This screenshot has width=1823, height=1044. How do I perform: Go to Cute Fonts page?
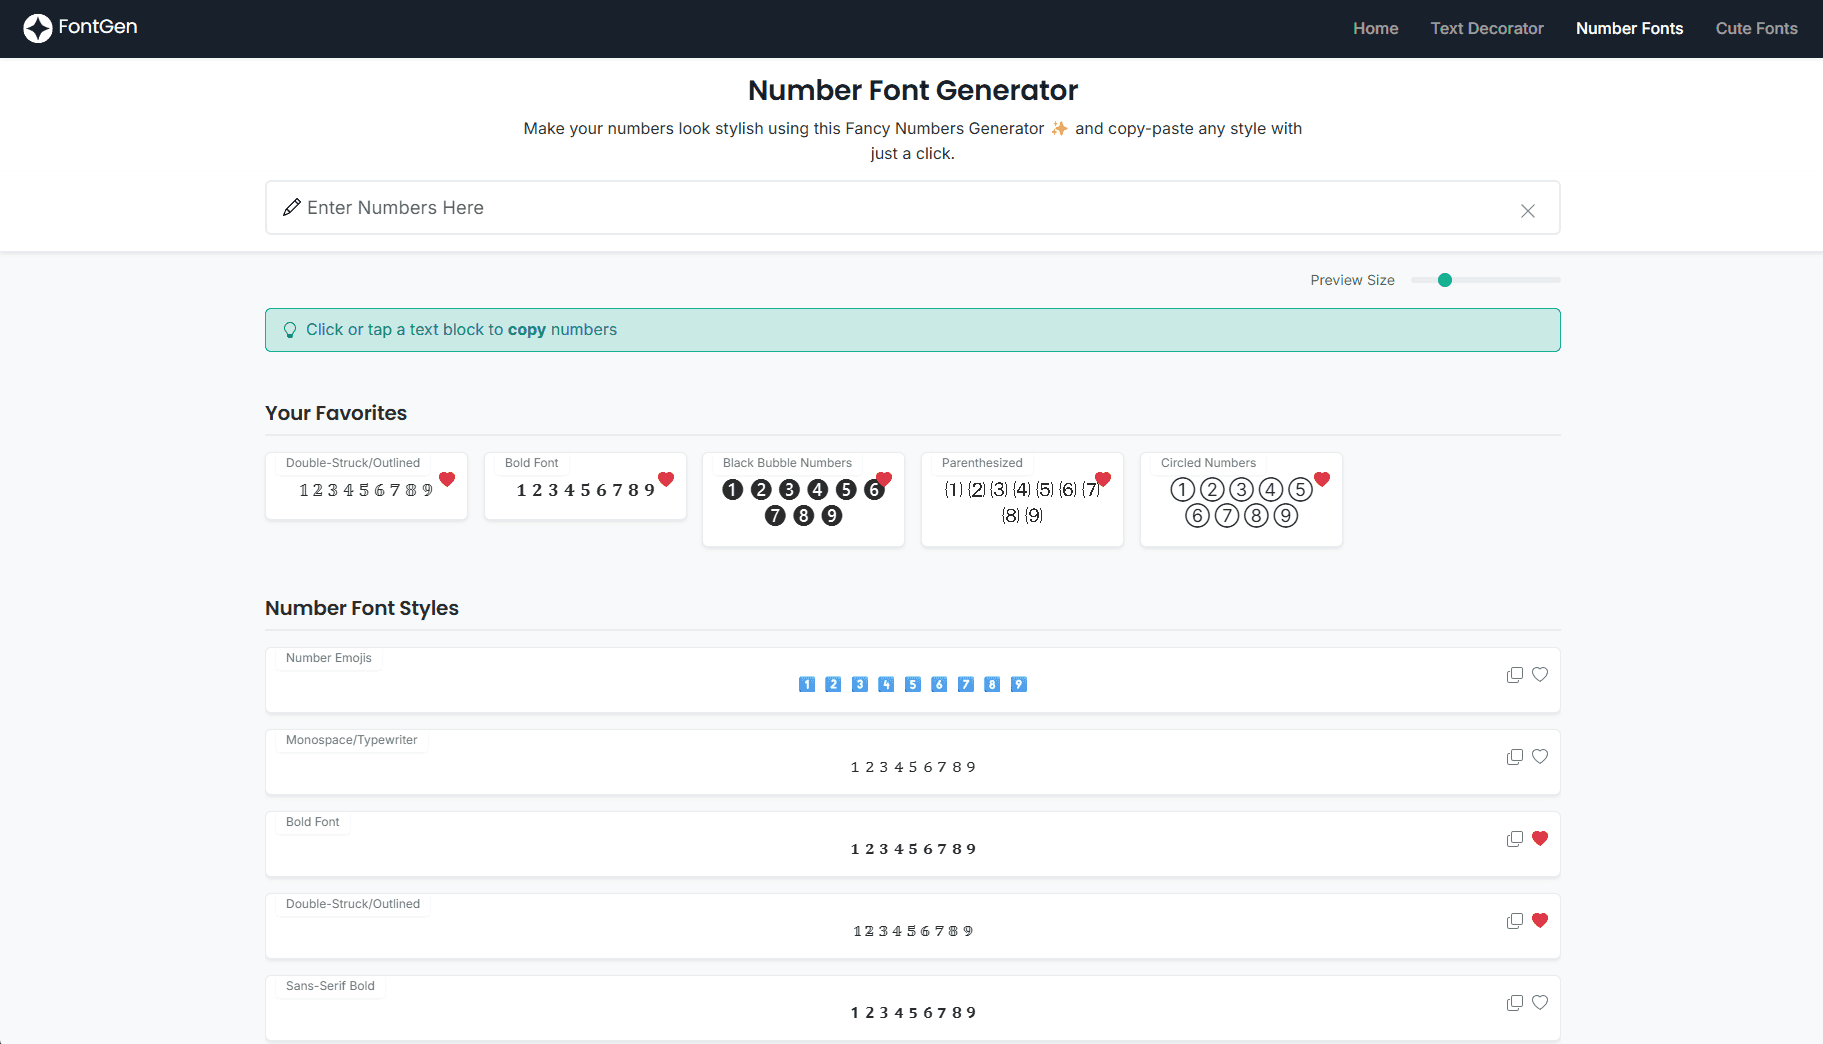coord(1756,29)
